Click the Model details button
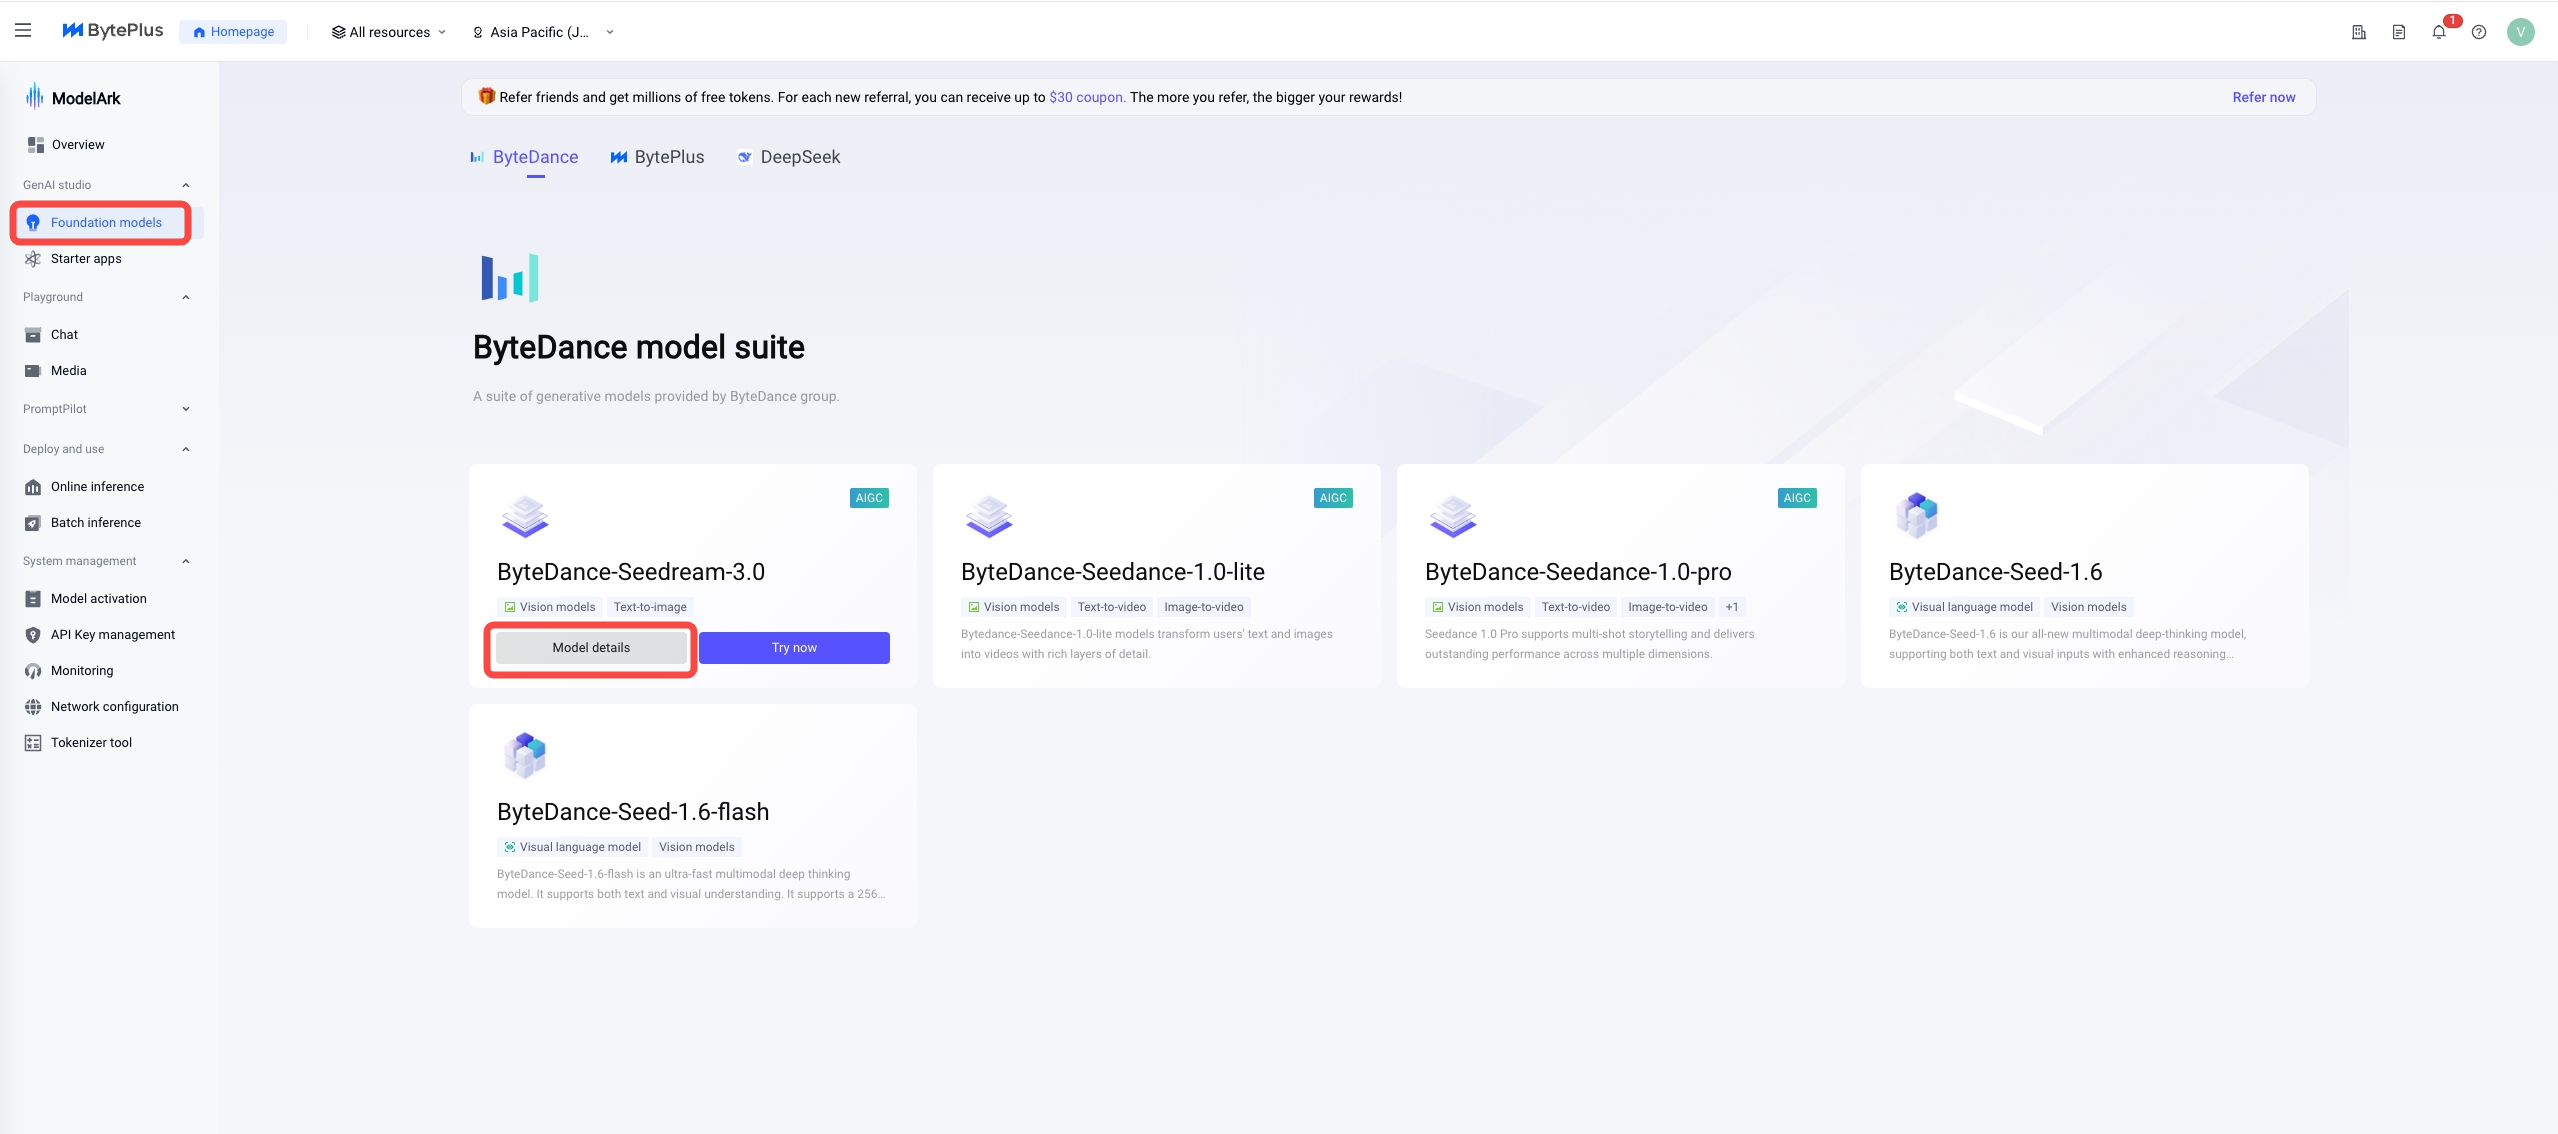Image resolution: width=2558 pixels, height=1134 pixels. 591,648
